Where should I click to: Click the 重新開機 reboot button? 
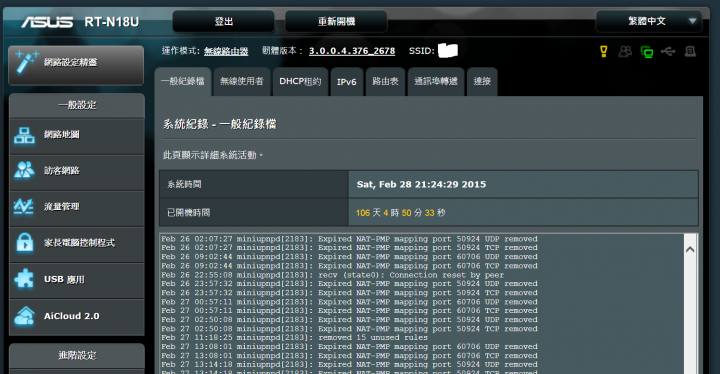click(x=336, y=21)
